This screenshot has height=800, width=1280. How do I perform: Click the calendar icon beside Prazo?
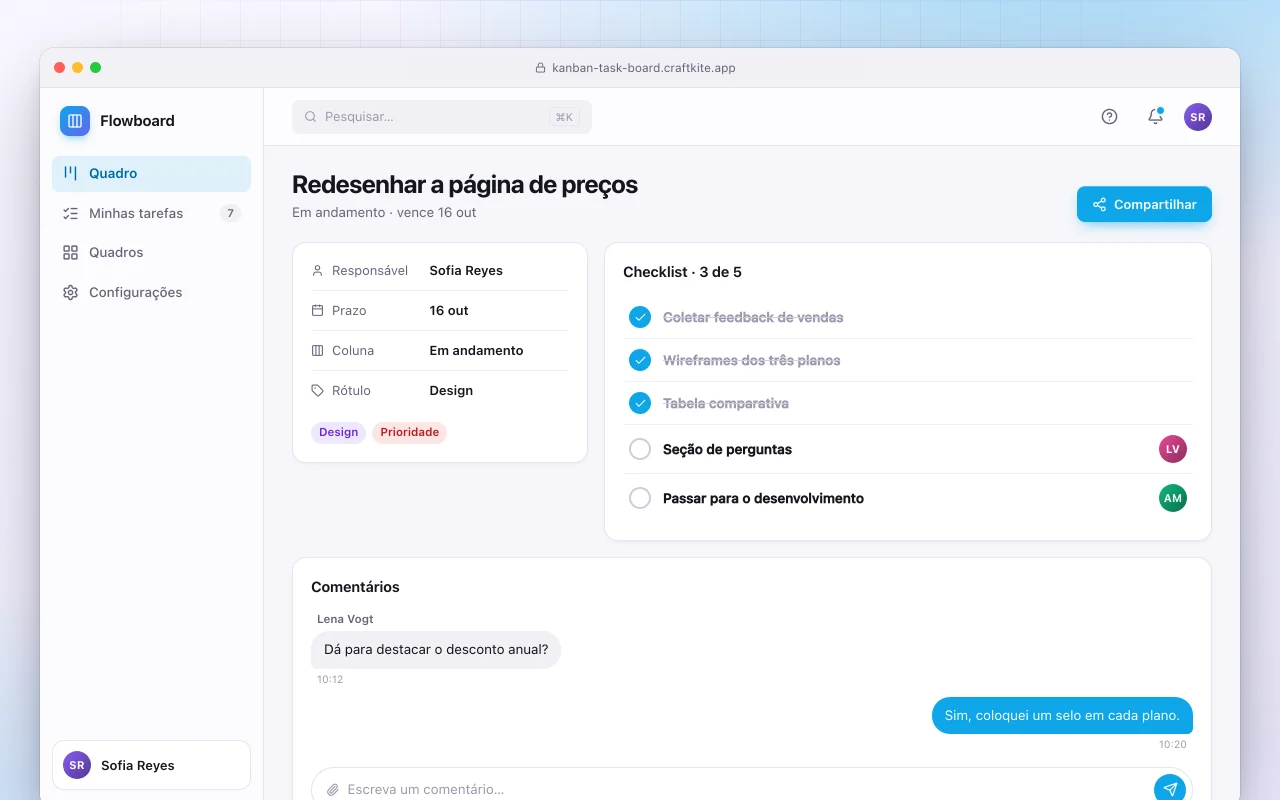click(x=318, y=311)
